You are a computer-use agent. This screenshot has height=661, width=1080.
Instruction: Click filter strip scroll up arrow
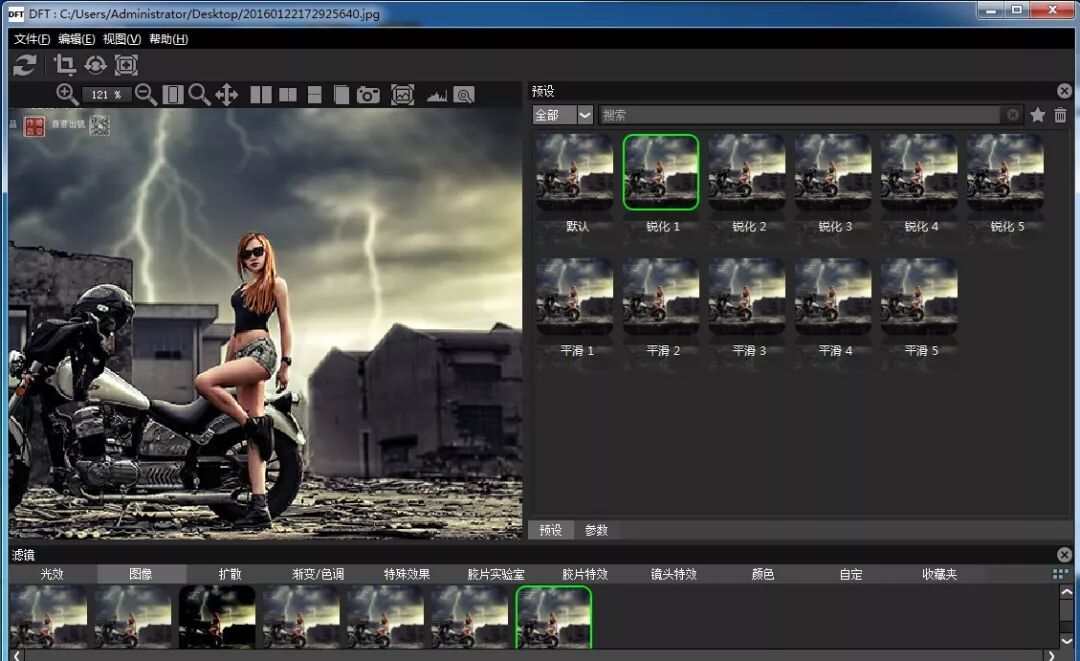click(1066, 592)
